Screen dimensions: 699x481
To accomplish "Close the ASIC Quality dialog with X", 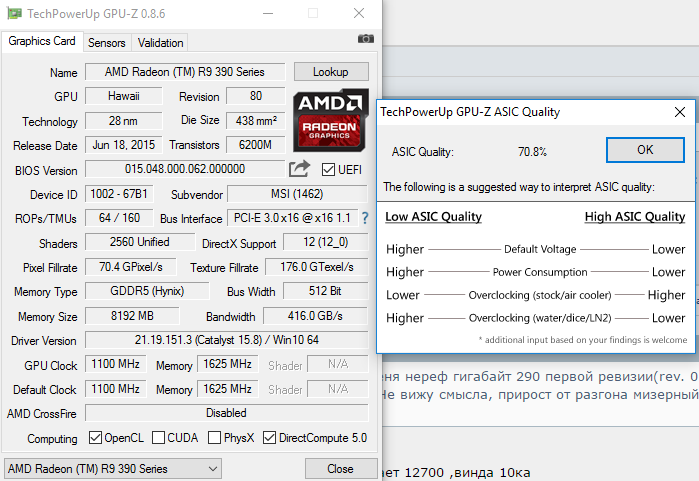I will (x=680, y=112).
